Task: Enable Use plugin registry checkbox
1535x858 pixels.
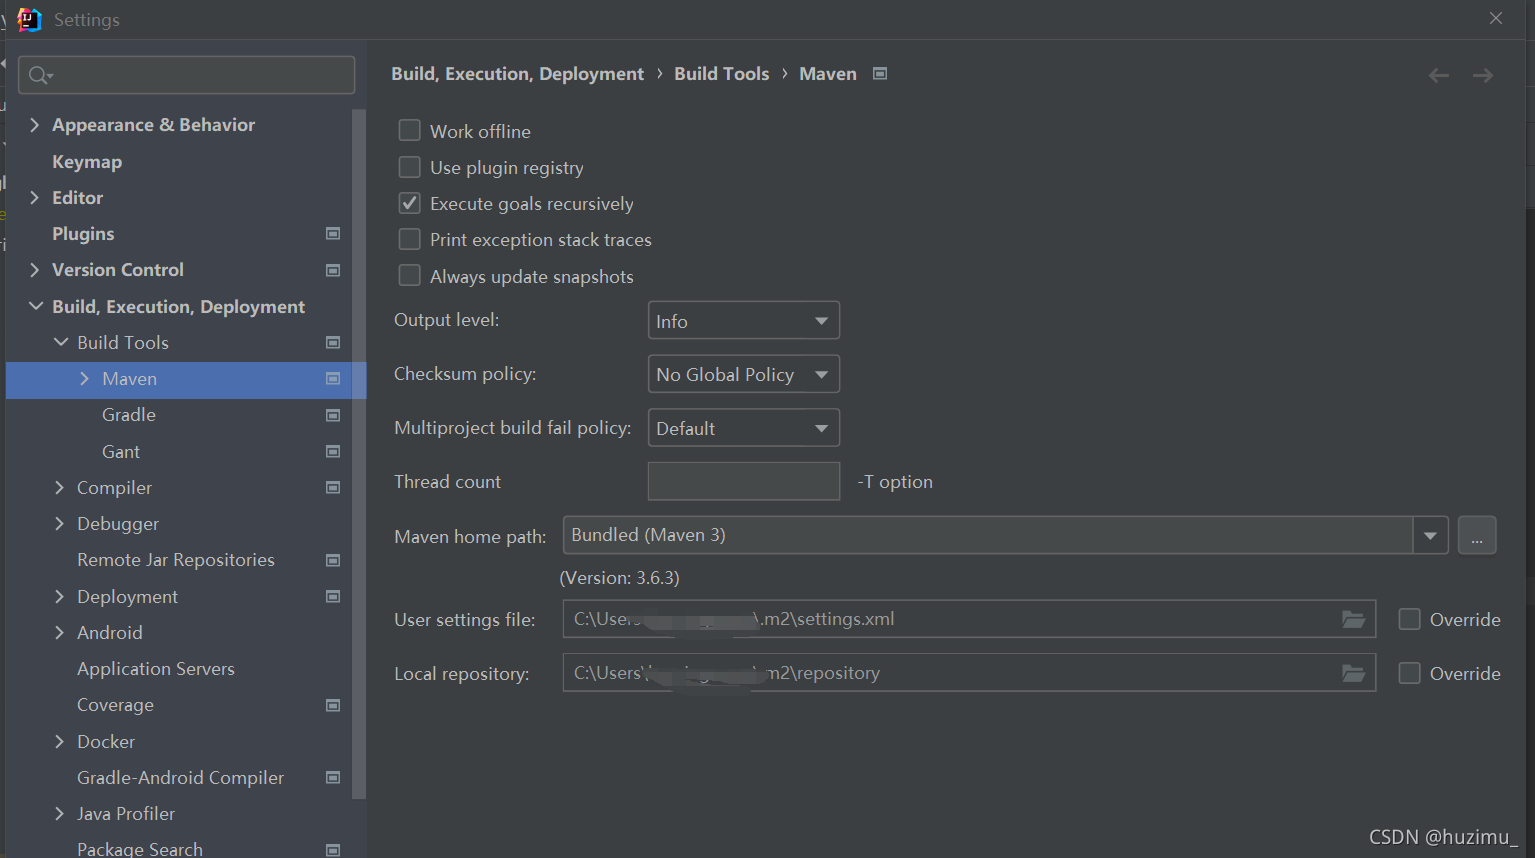Action: pos(409,167)
